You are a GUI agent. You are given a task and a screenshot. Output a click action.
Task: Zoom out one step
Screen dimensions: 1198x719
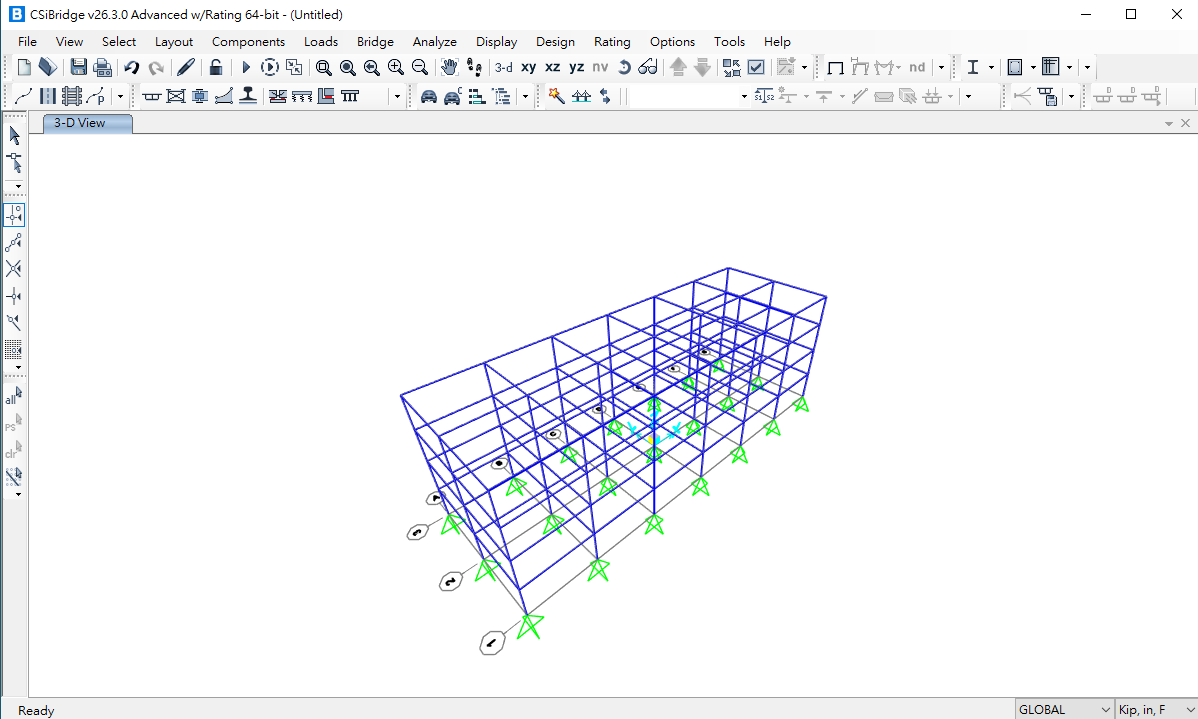[x=419, y=67]
